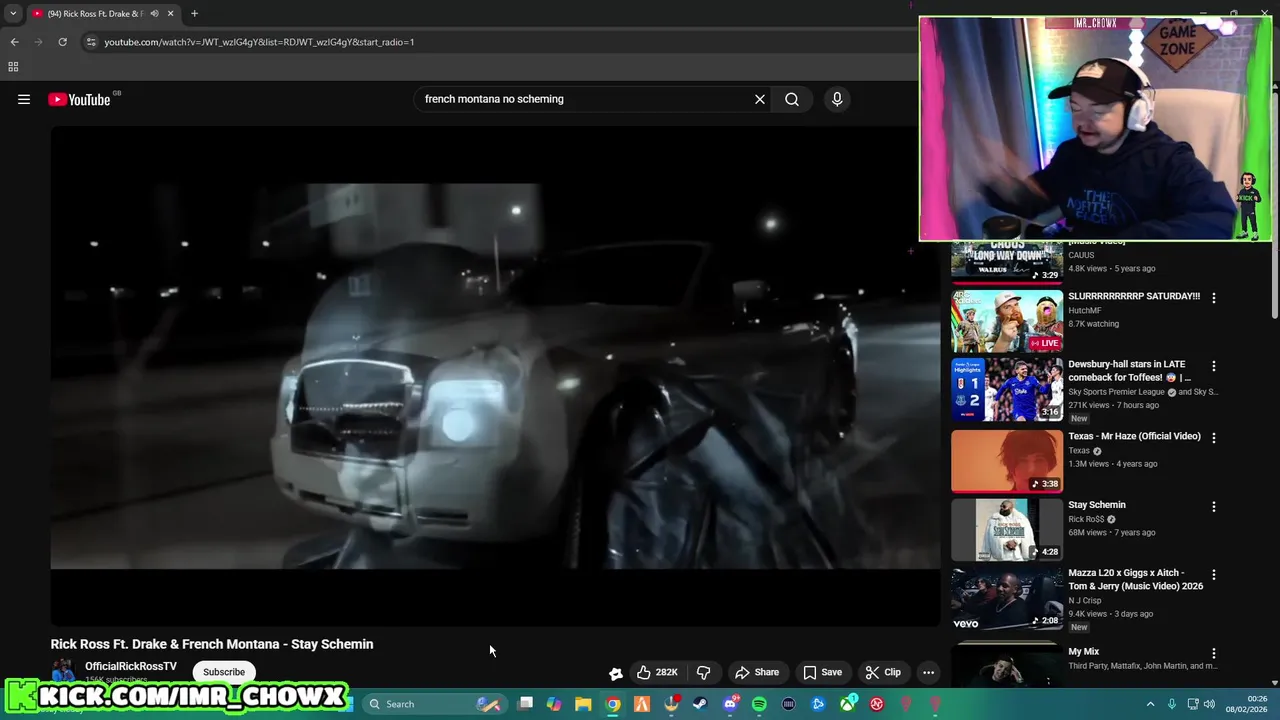Click the Windows taskbar Search box
Image resolution: width=1280 pixels, height=720 pixels.
click(x=434, y=704)
